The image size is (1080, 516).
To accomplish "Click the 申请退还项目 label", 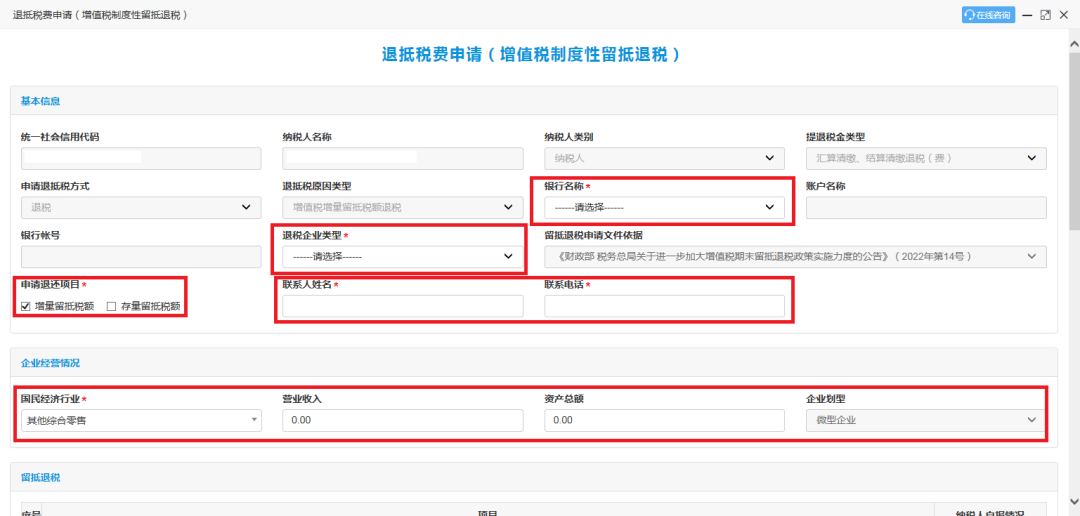I will [50, 285].
